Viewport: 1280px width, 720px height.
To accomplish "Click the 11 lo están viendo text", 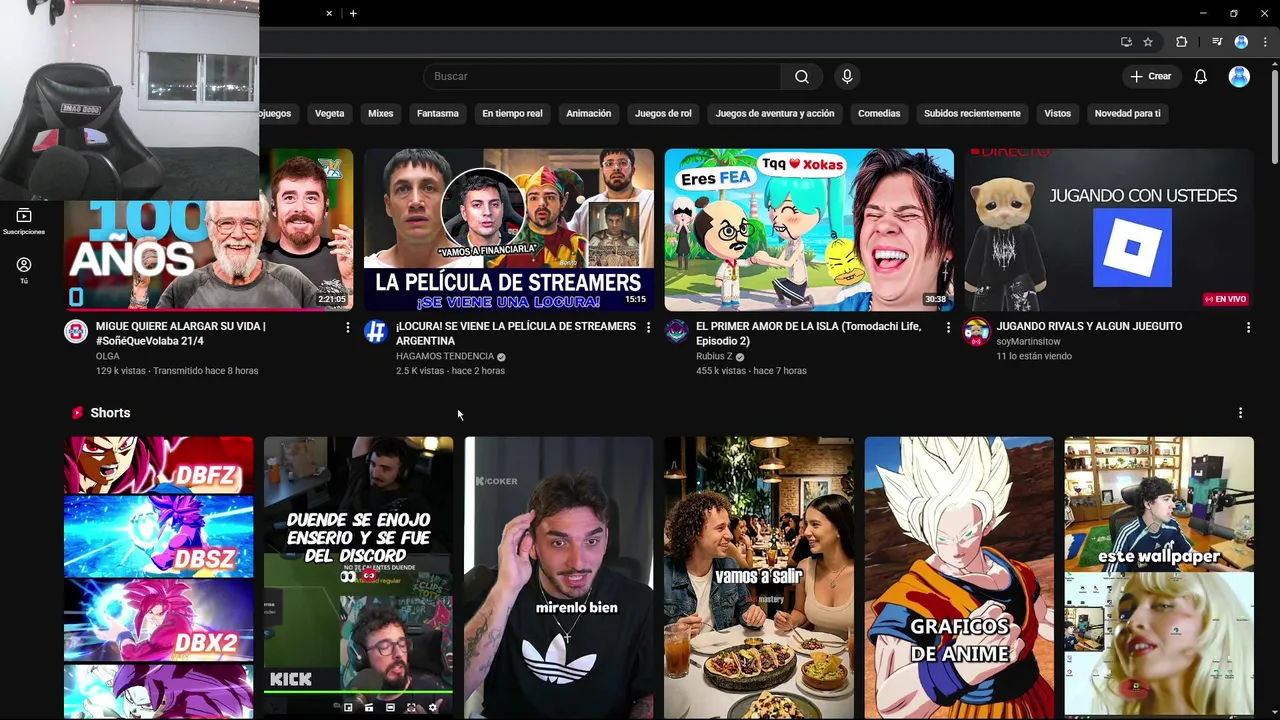I will [x=1034, y=356].
